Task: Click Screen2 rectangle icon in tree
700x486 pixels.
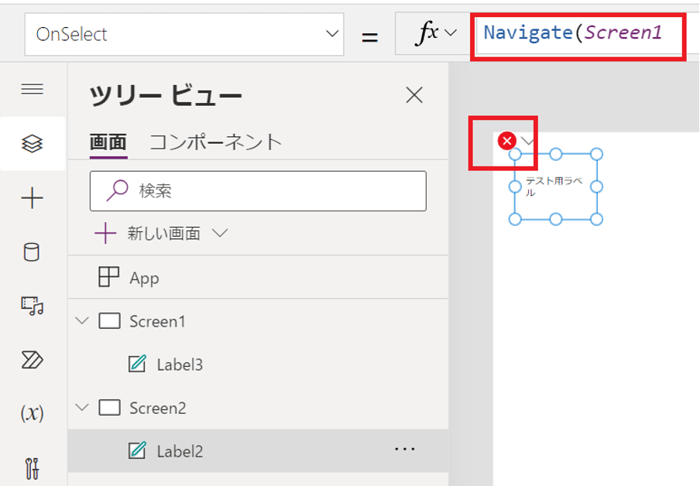Action: click(x=109, y=407)
